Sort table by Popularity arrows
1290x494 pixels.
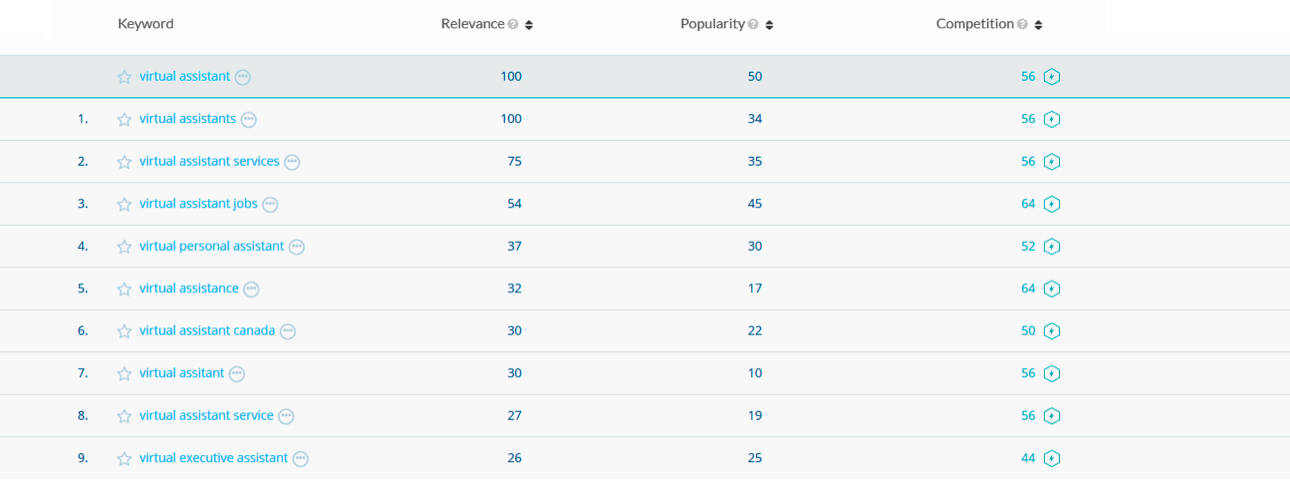pyautogui.click(x=769, y=25)
